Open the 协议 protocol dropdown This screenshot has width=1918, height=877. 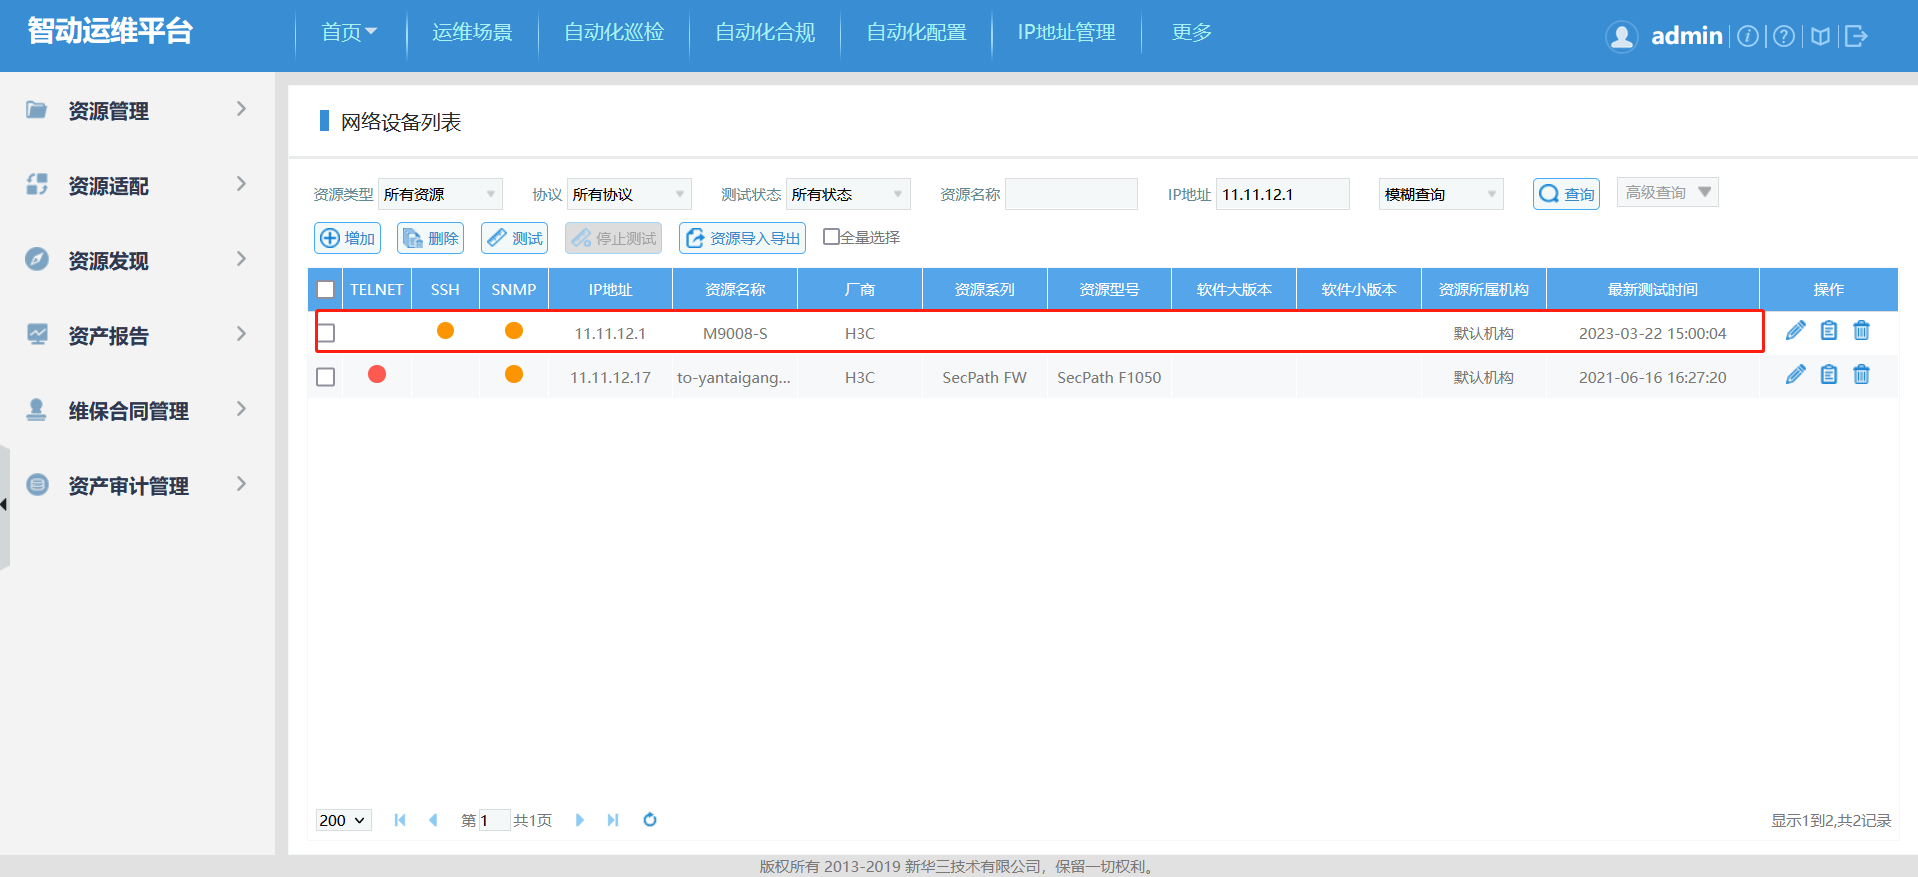629,194
